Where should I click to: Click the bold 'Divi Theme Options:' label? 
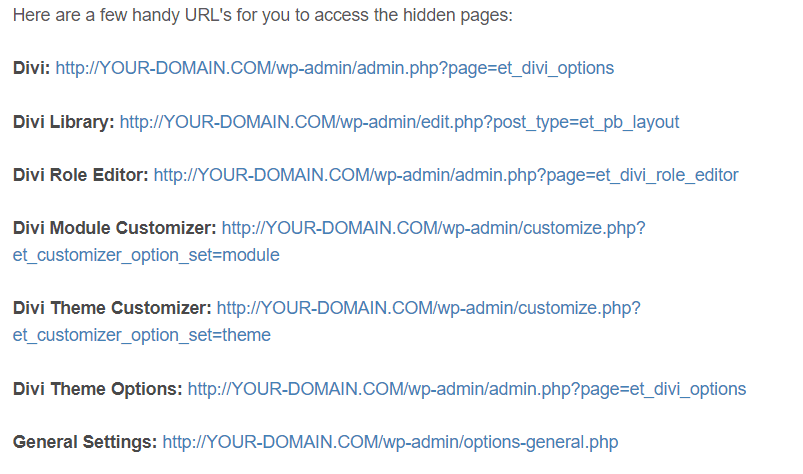point(98,389)
